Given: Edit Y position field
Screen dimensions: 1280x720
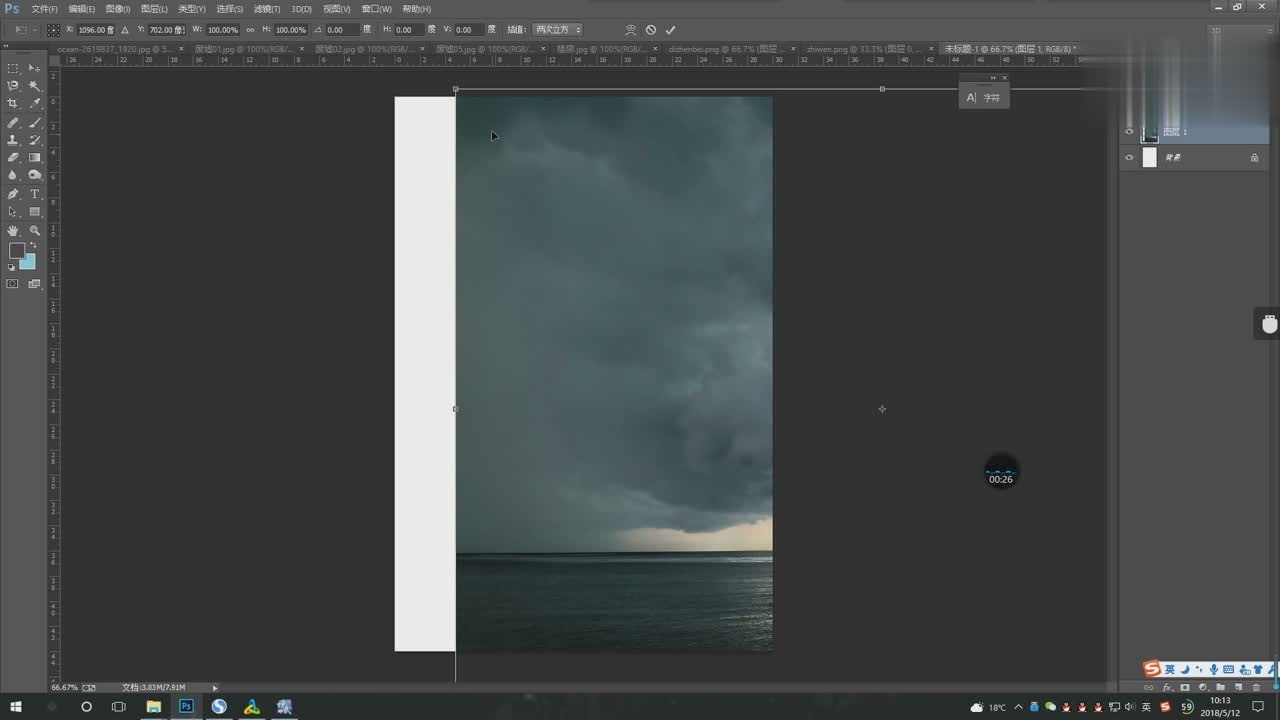Looking at the screenshot, I should coord(167,30).
